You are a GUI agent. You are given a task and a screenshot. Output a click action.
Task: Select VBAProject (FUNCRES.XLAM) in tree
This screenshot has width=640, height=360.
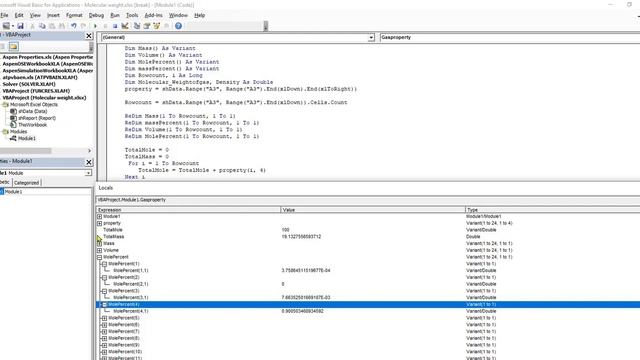[x=36, y=91]
